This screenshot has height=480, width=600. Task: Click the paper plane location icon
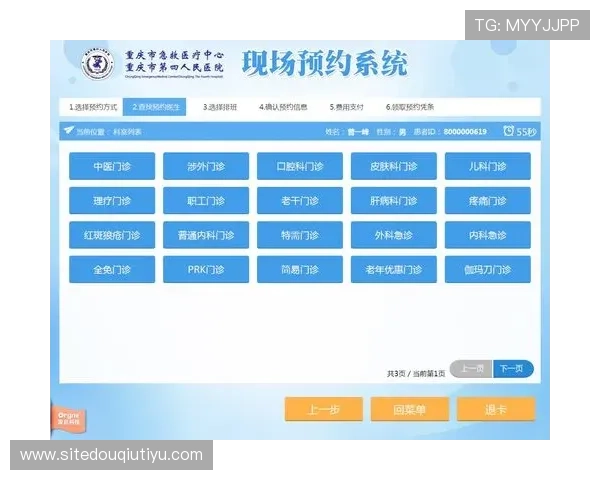click(69, 131)
